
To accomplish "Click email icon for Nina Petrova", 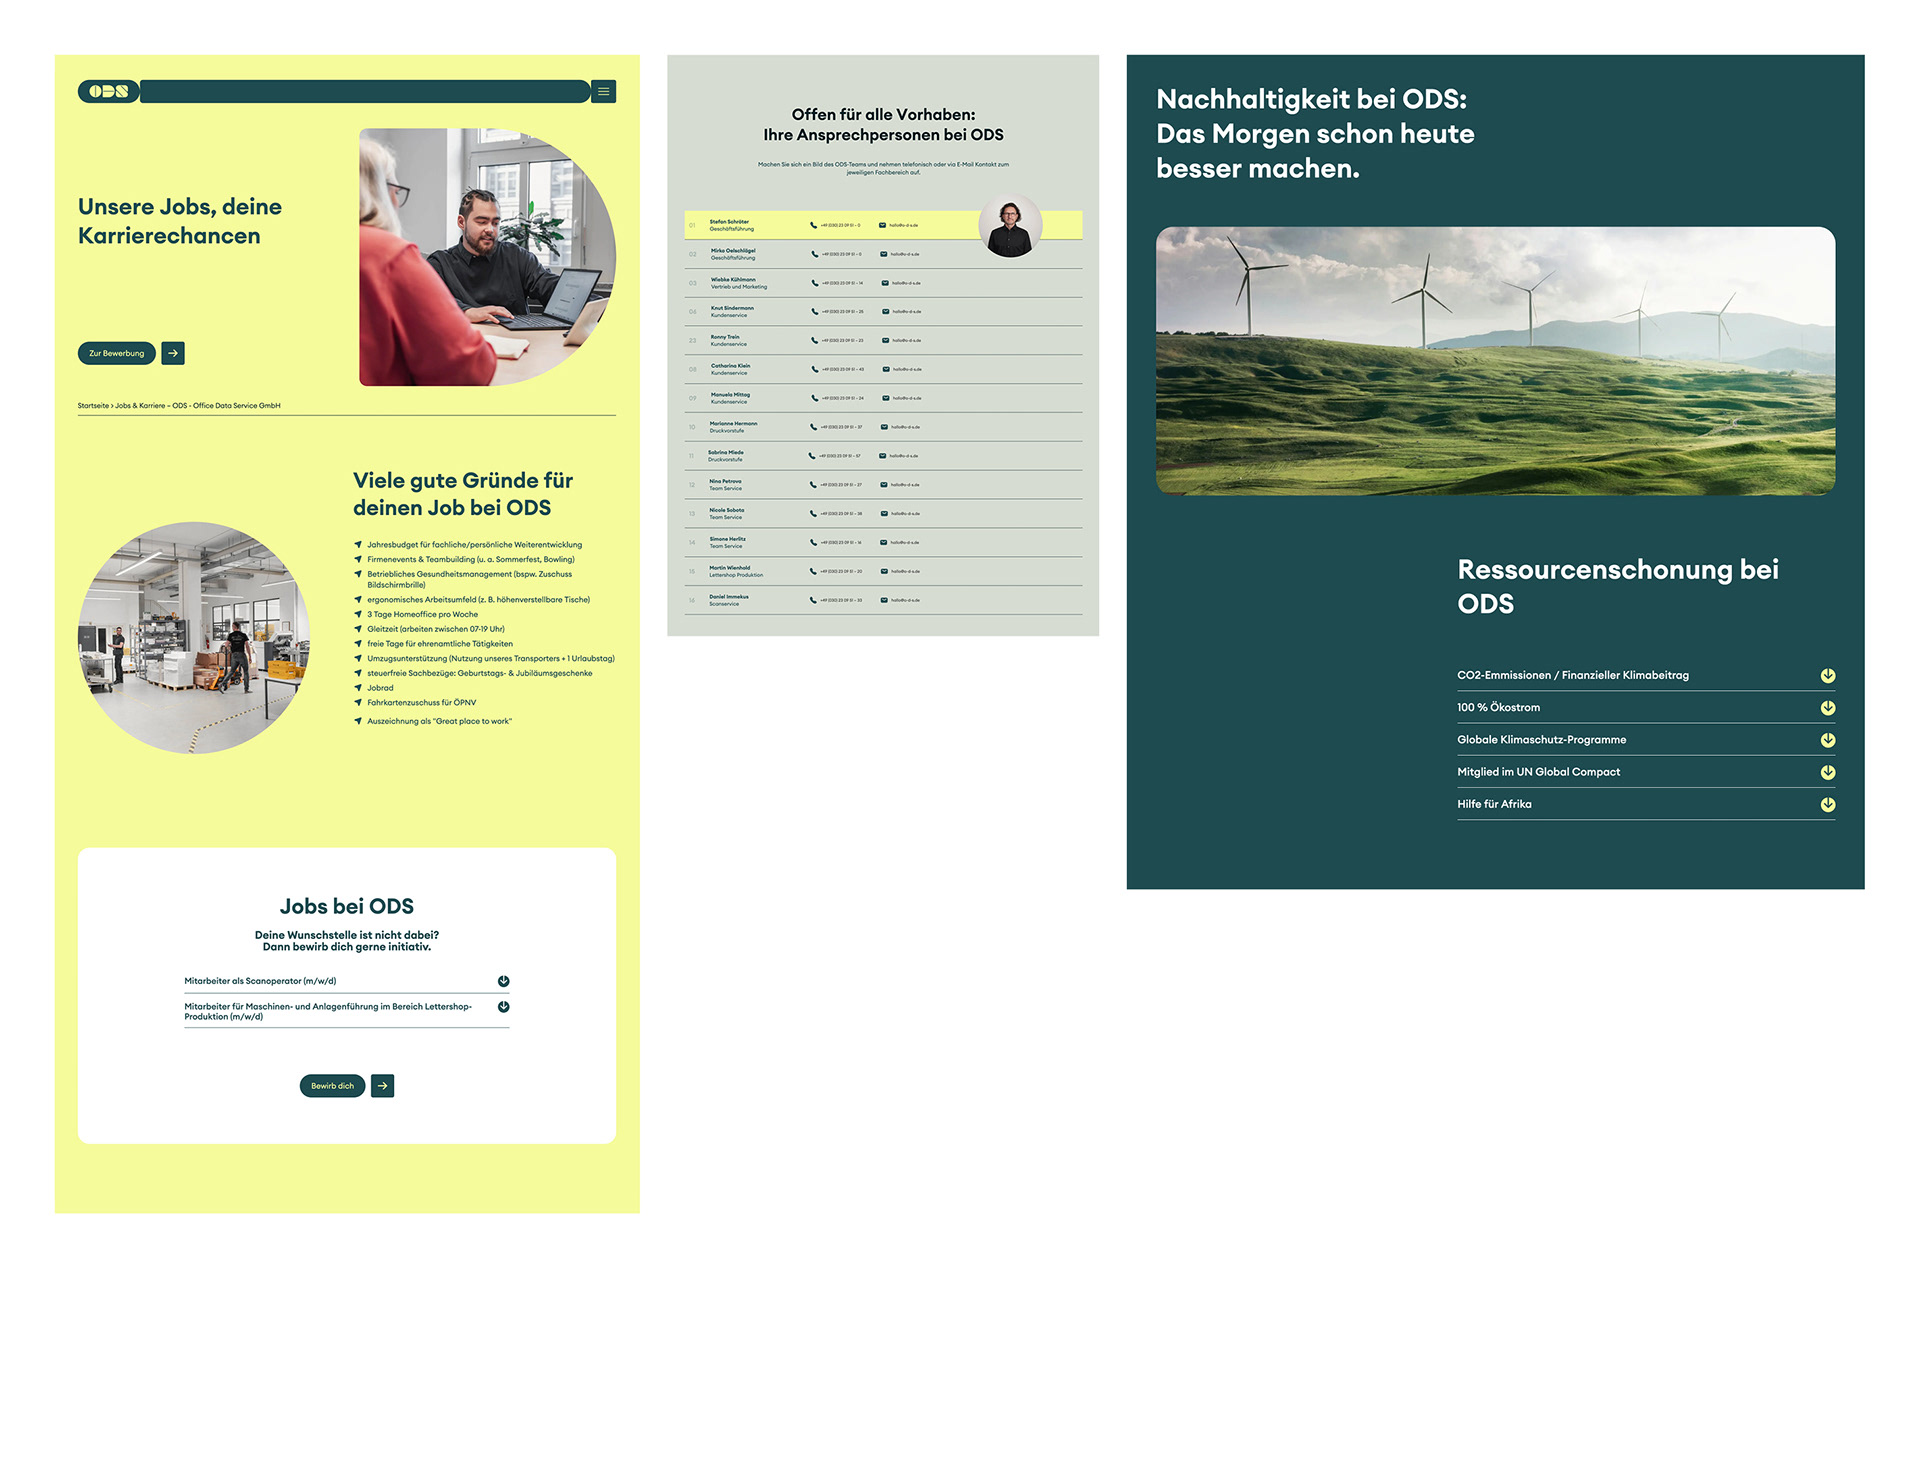I will coord(884,485).
